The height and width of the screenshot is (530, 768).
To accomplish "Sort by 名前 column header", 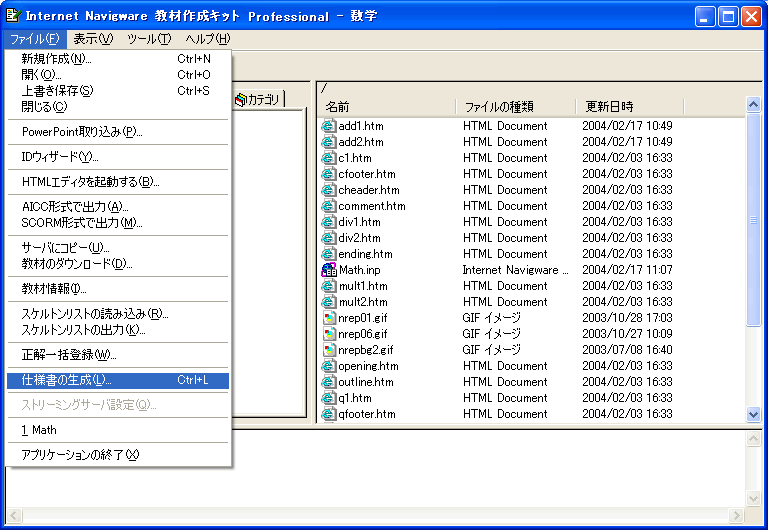I will 386,106.
